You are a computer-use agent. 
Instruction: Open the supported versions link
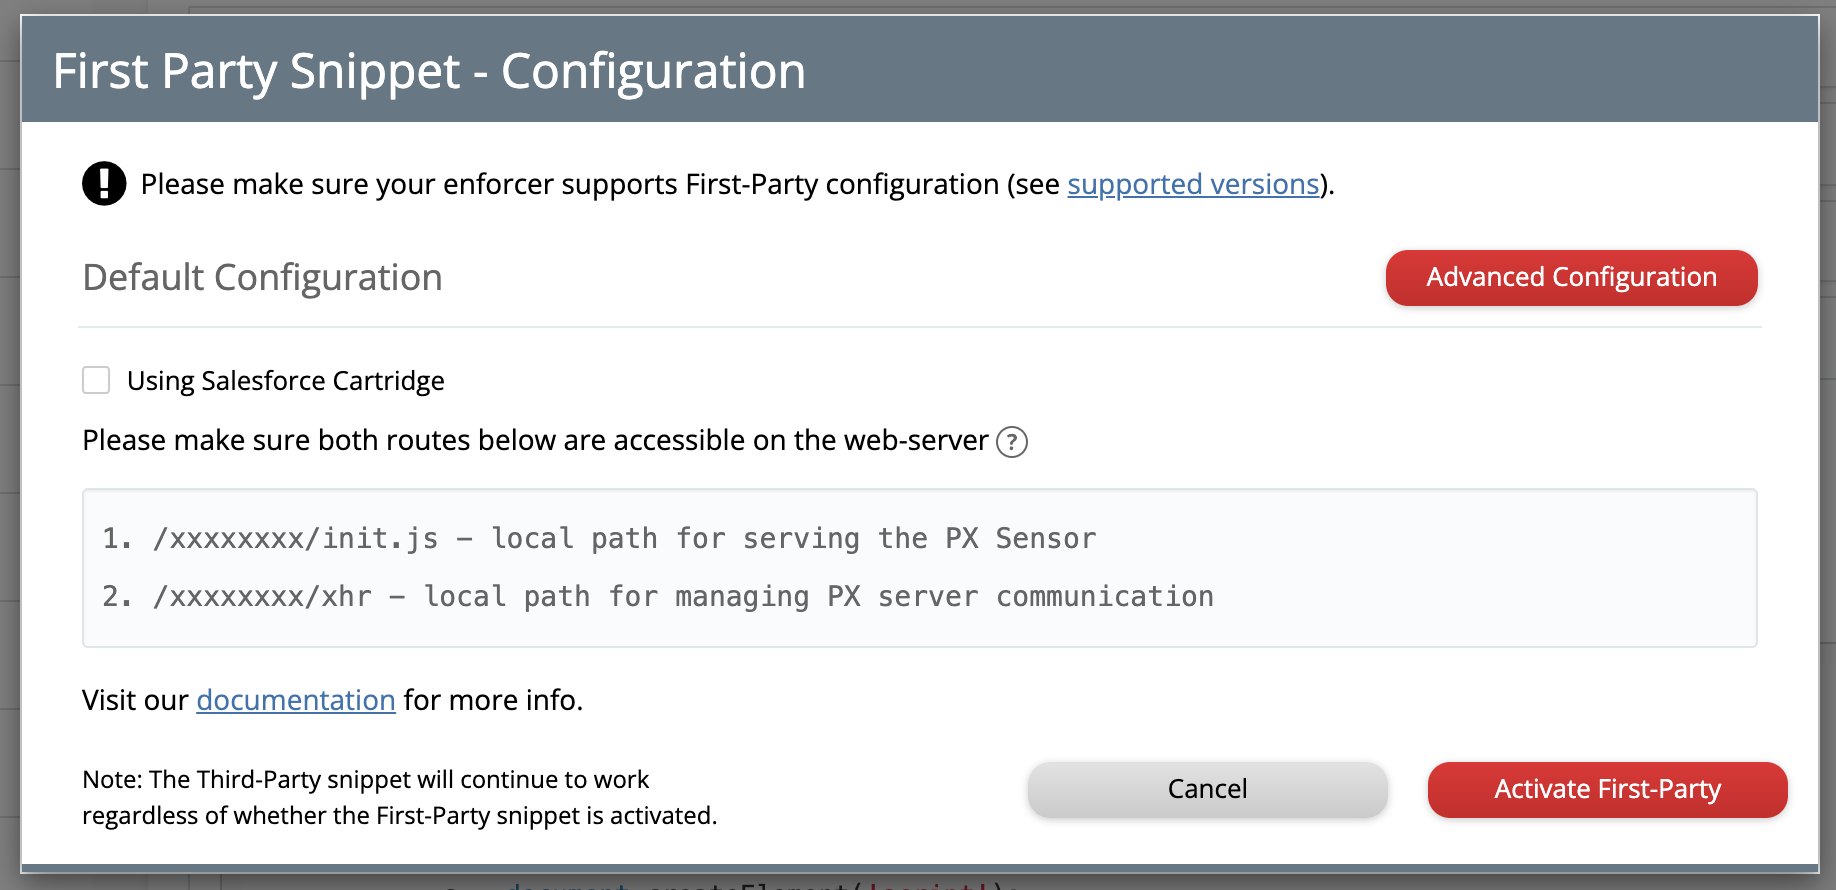click(x=1193, y=184)
